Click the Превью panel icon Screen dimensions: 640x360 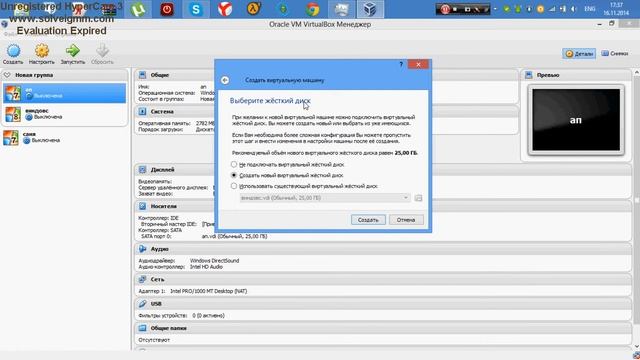[529, 75]
